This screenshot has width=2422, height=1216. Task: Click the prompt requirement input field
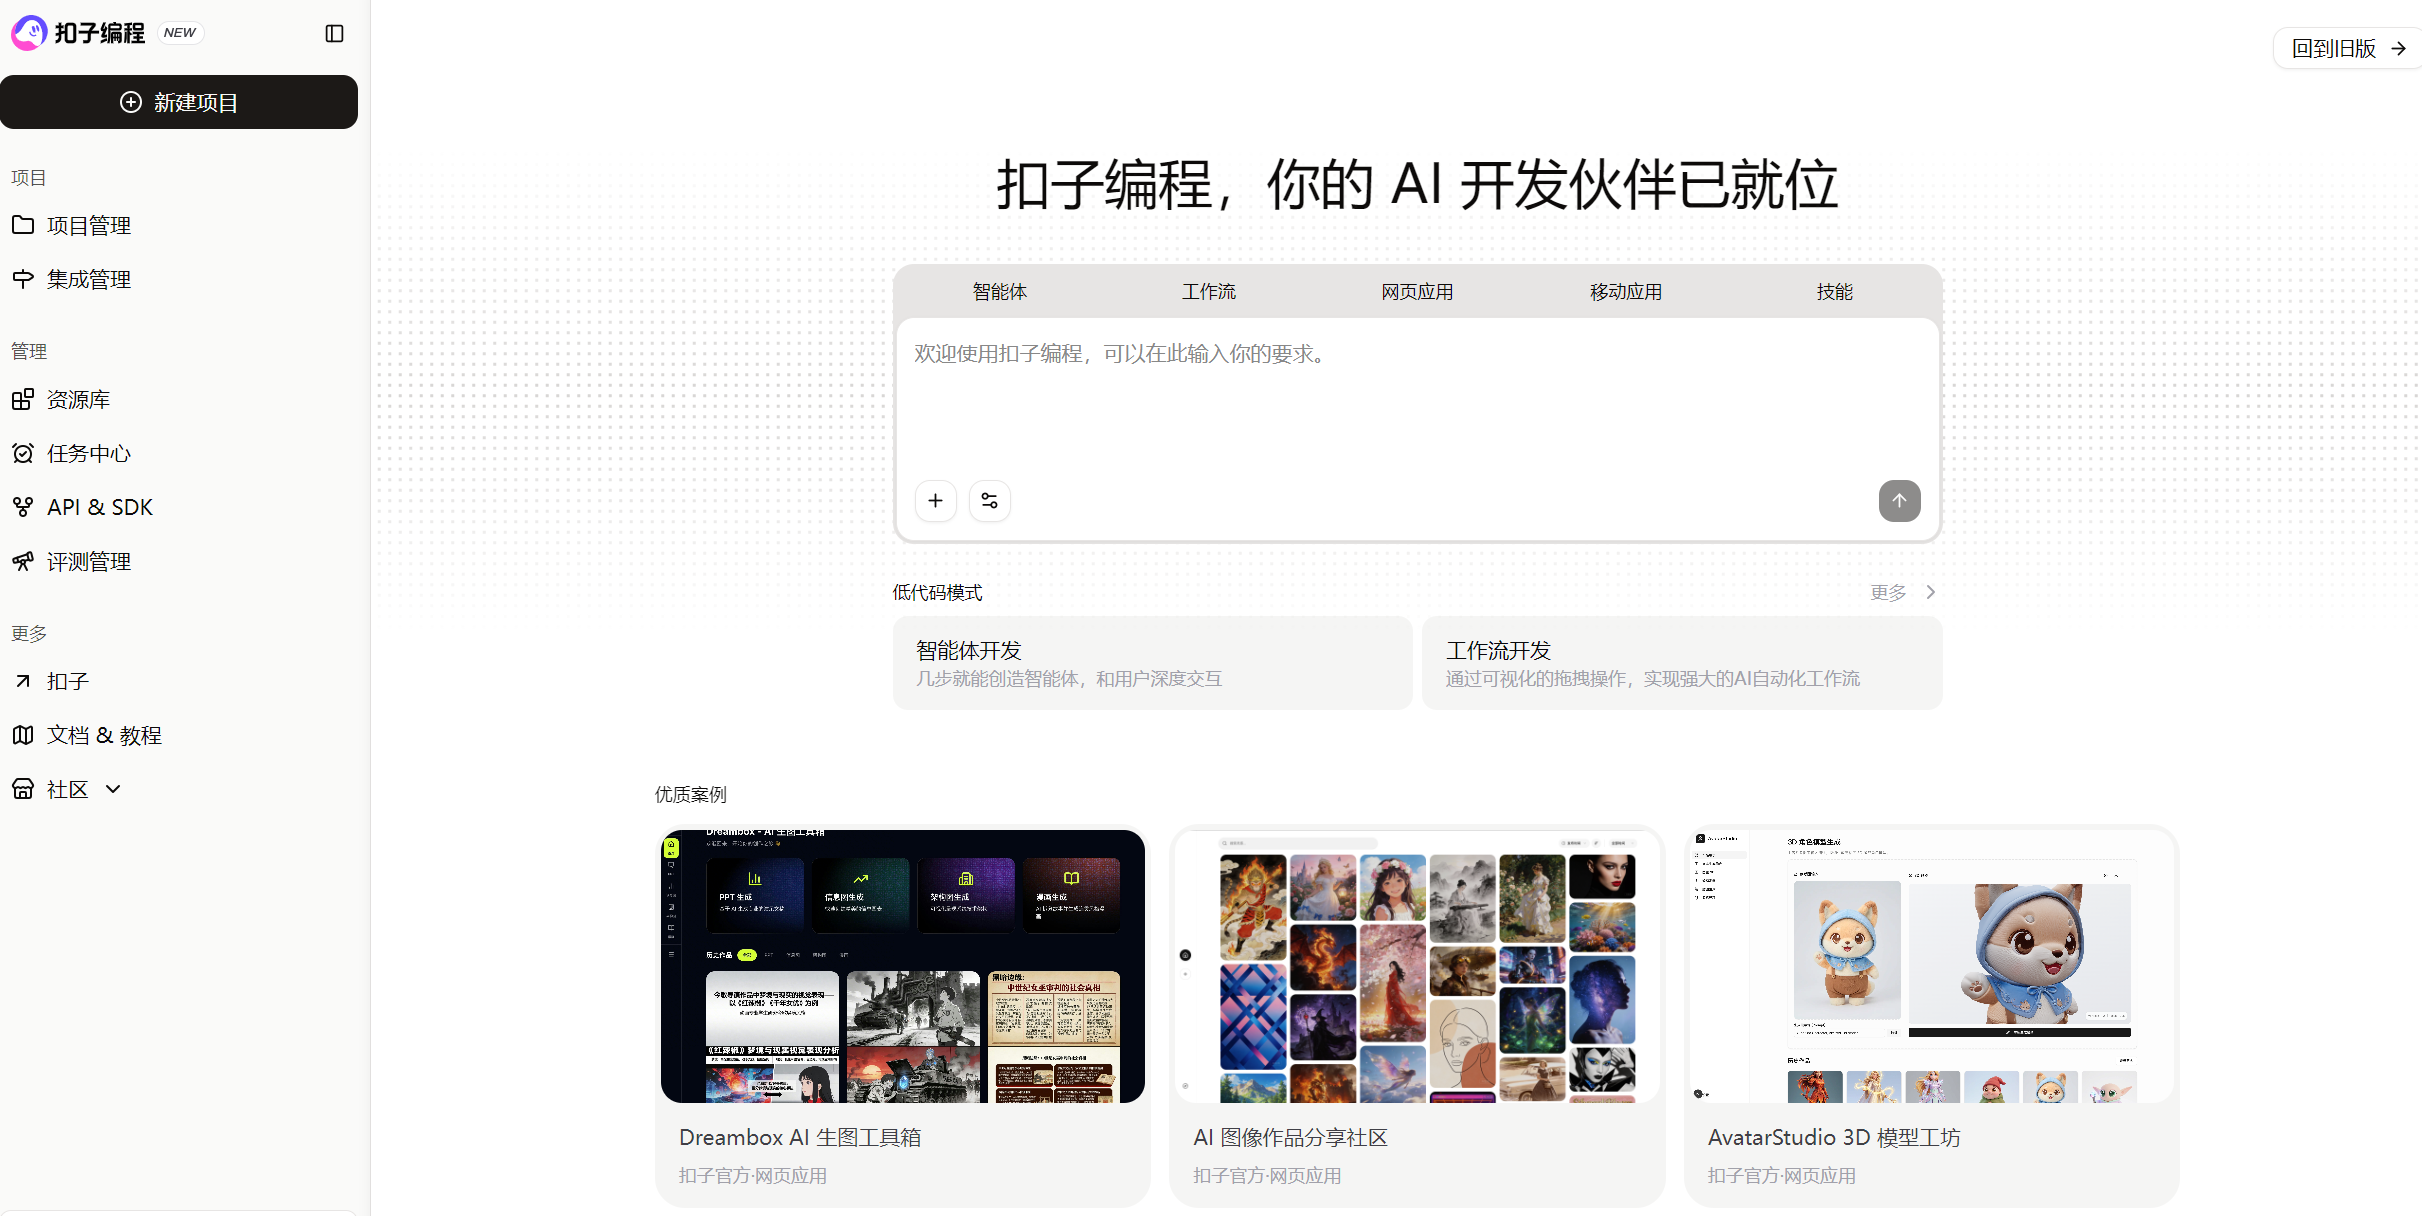pos(1416,400)
